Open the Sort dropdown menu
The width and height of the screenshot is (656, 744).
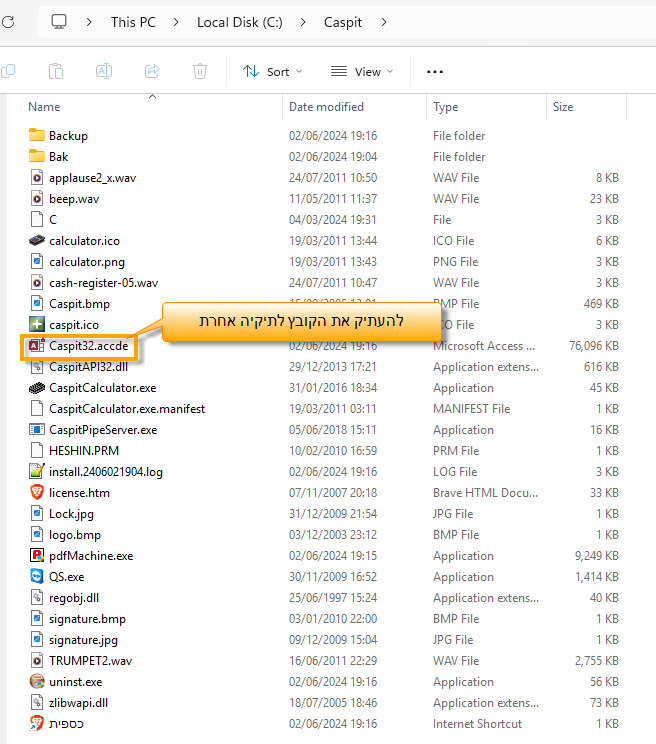pyautogui.click(x=272, y=71)
